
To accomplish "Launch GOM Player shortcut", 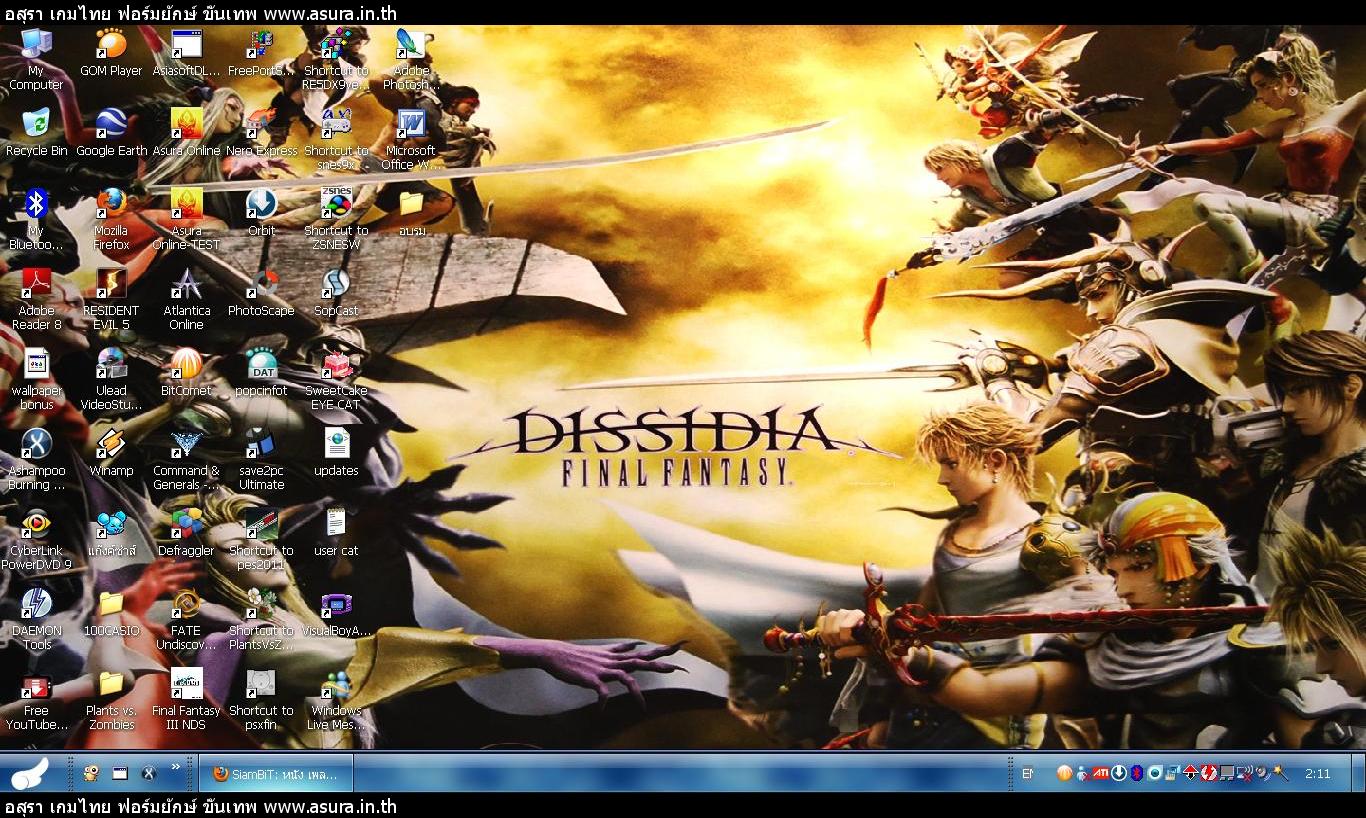I will pyautogui.click(x=111, y=53).
